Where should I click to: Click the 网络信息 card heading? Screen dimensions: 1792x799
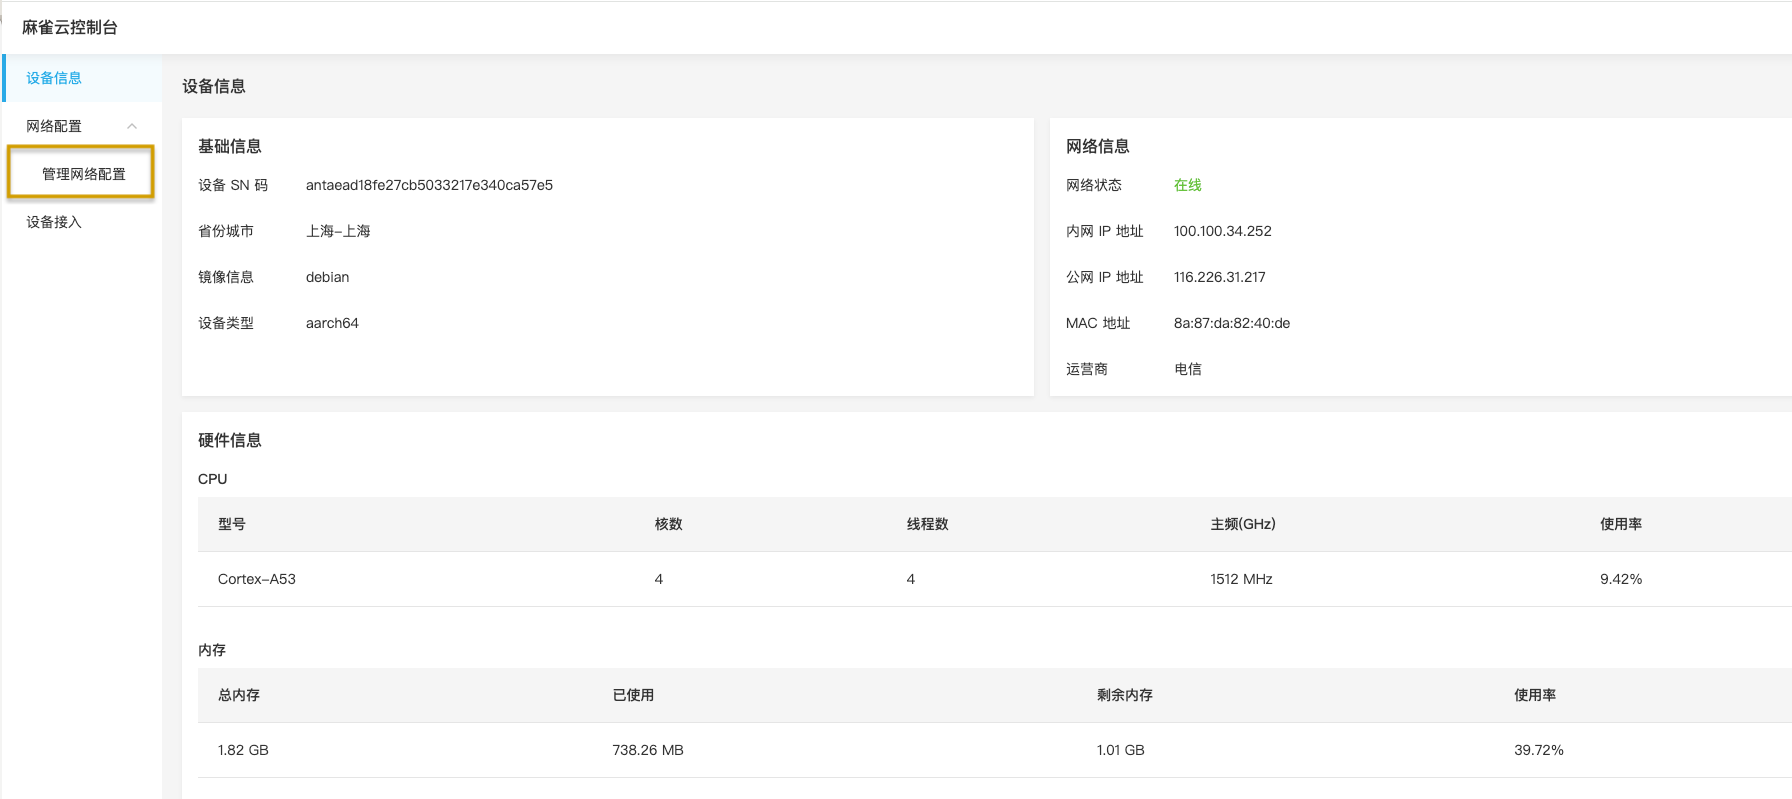click(x=1098, y=146)
